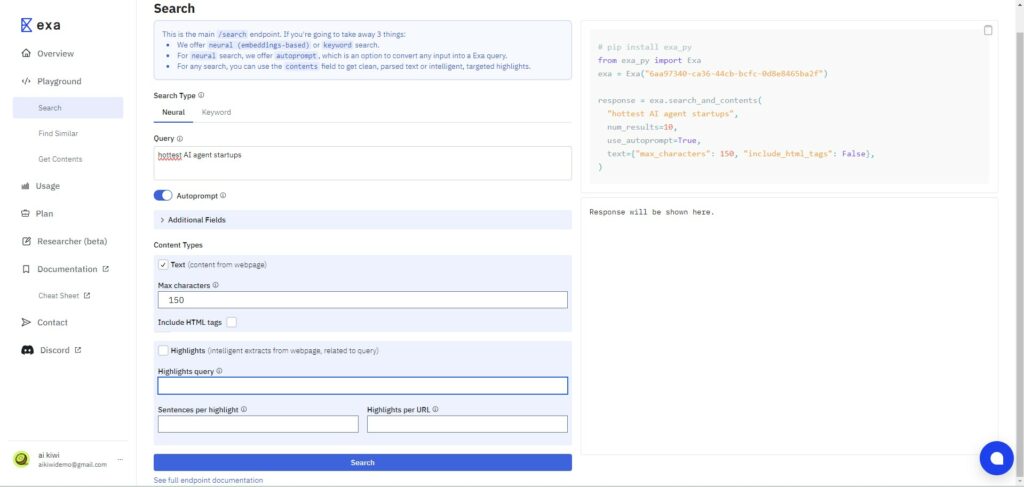Enable the Highlights checkbox
The image size is (1024, 487).
163,351
